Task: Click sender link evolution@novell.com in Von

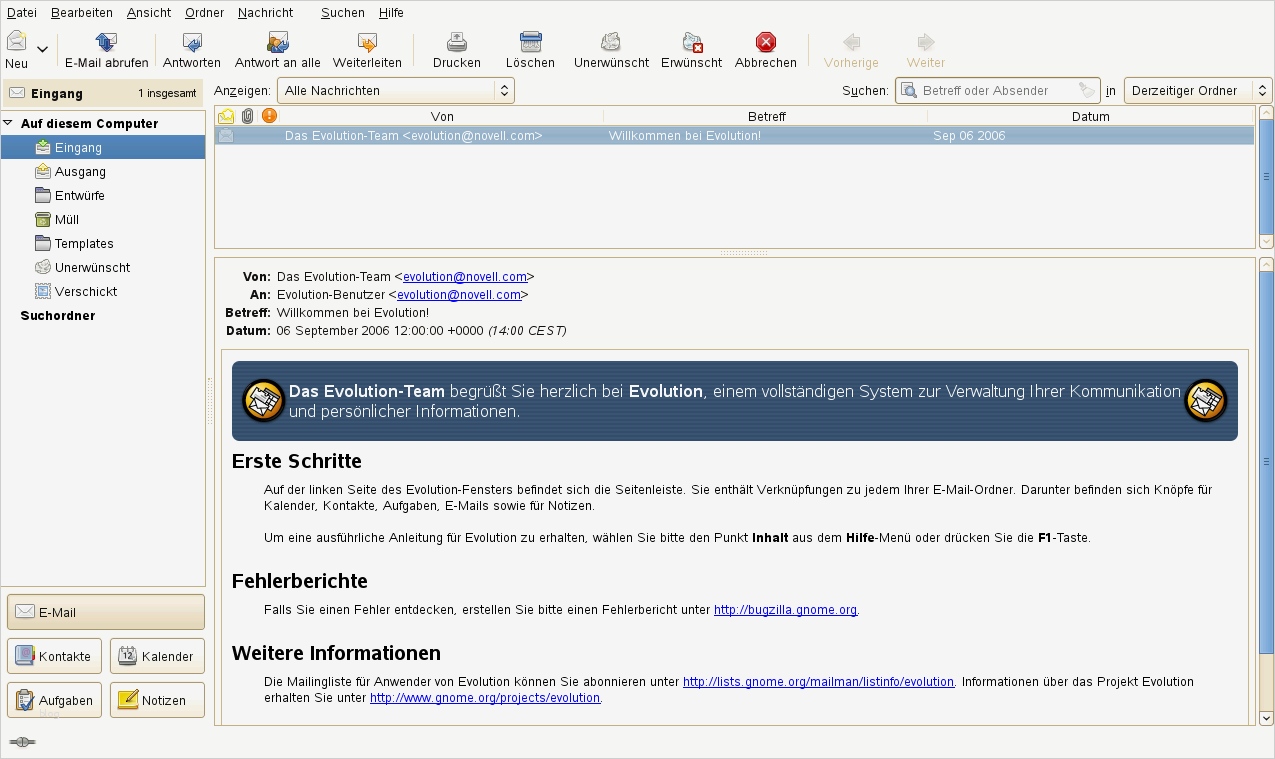Action: (x=465, y=277)
